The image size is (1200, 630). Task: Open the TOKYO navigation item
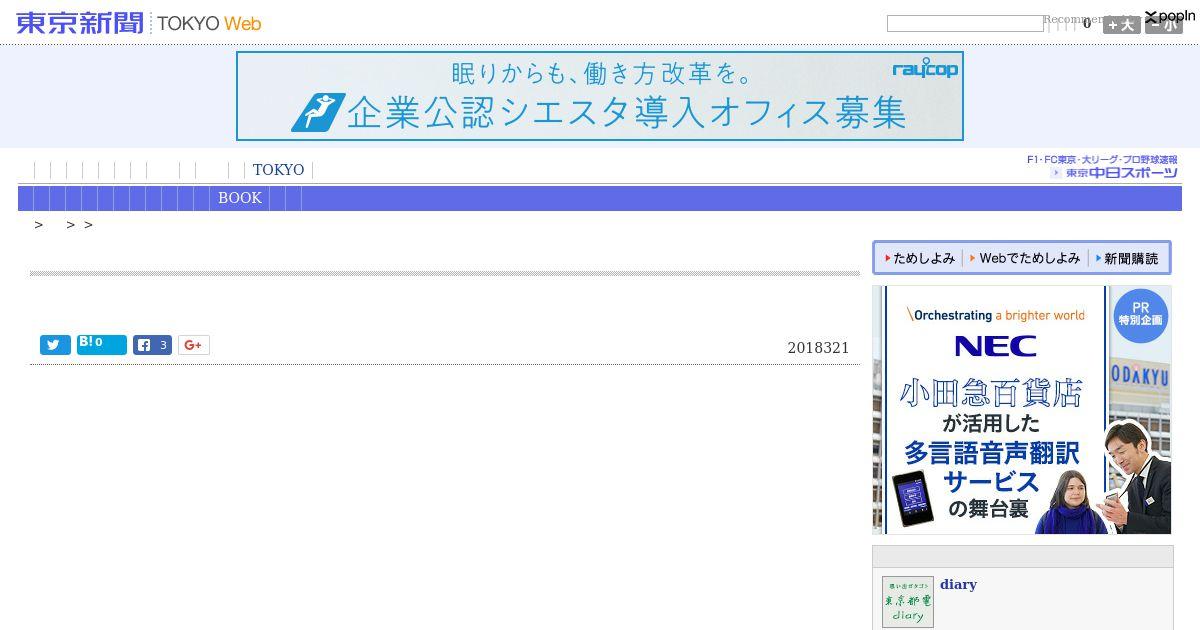tap(278, 170)
